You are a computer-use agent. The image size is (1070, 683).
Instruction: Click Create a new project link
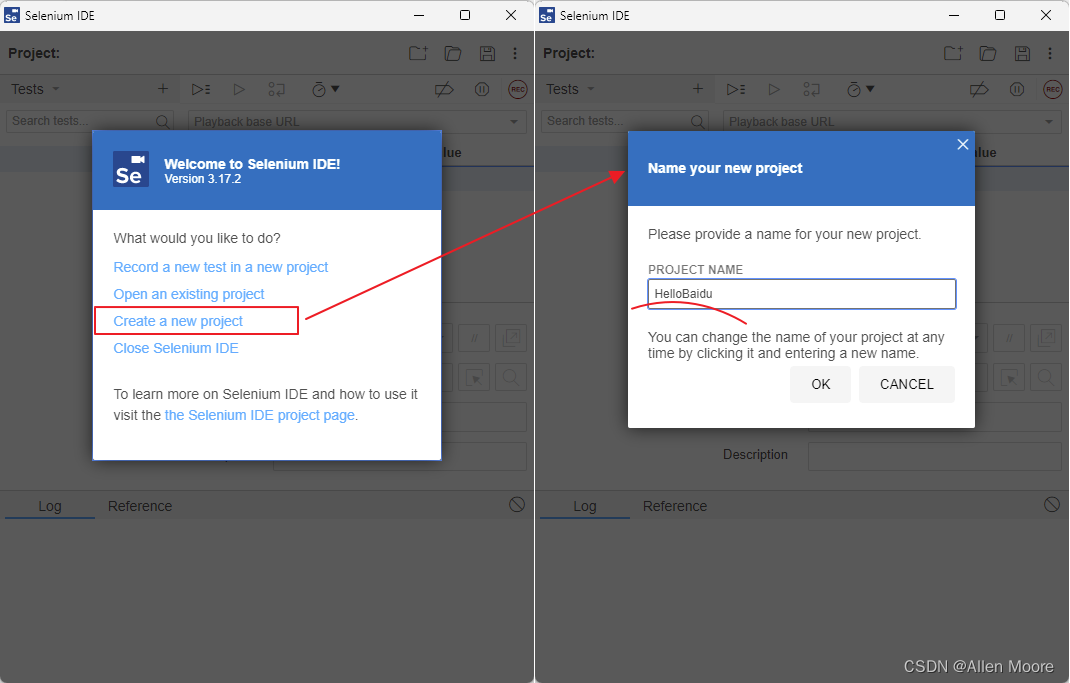coord(178,321)
